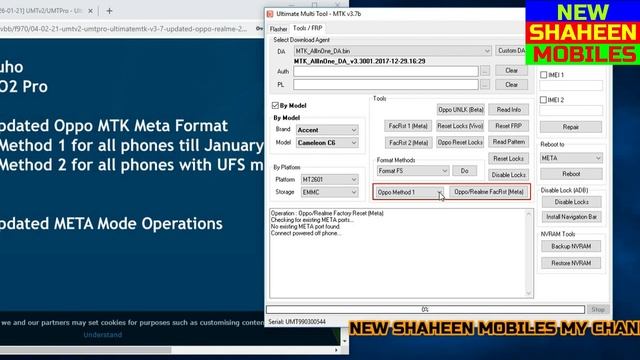This screenshot has width=640, height=360.
Task: Click the operation progress bar
Action: [x=425, y=310]
